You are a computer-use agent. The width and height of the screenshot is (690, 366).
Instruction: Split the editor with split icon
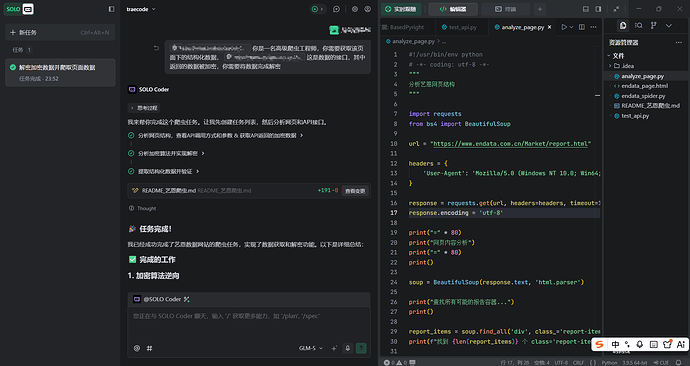[582, 27]
